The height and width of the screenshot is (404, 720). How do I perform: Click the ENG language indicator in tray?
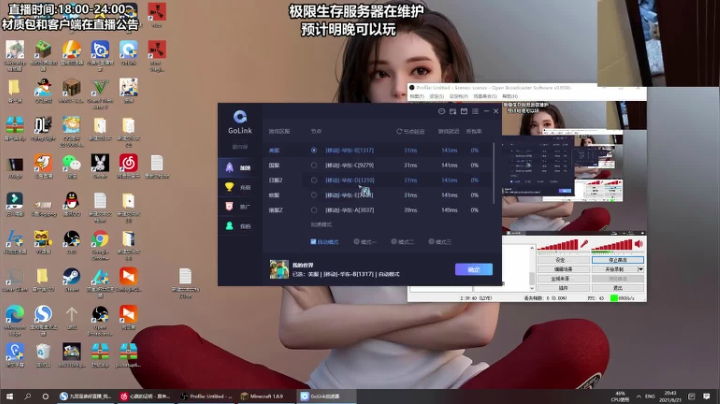(650, 396)
